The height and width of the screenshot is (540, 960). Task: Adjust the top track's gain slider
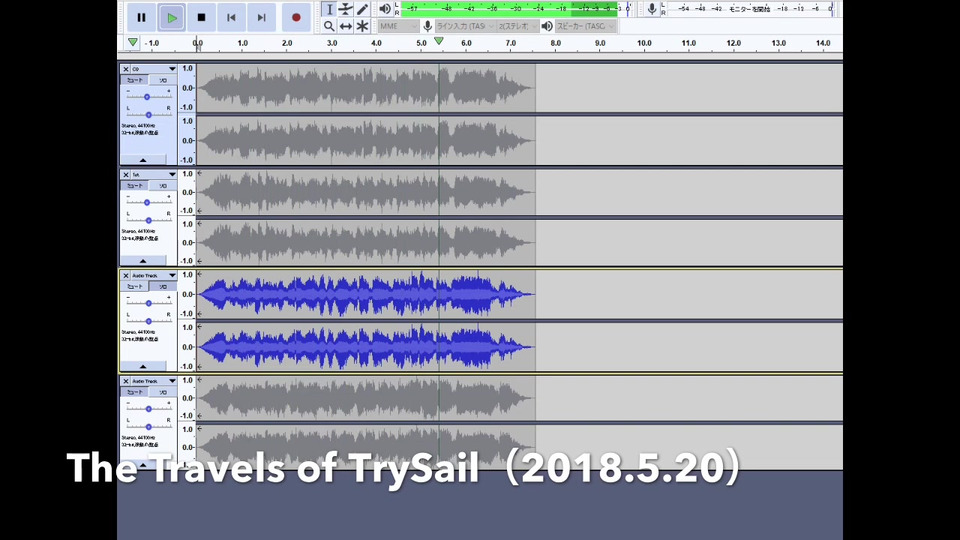tap(148, 97)
